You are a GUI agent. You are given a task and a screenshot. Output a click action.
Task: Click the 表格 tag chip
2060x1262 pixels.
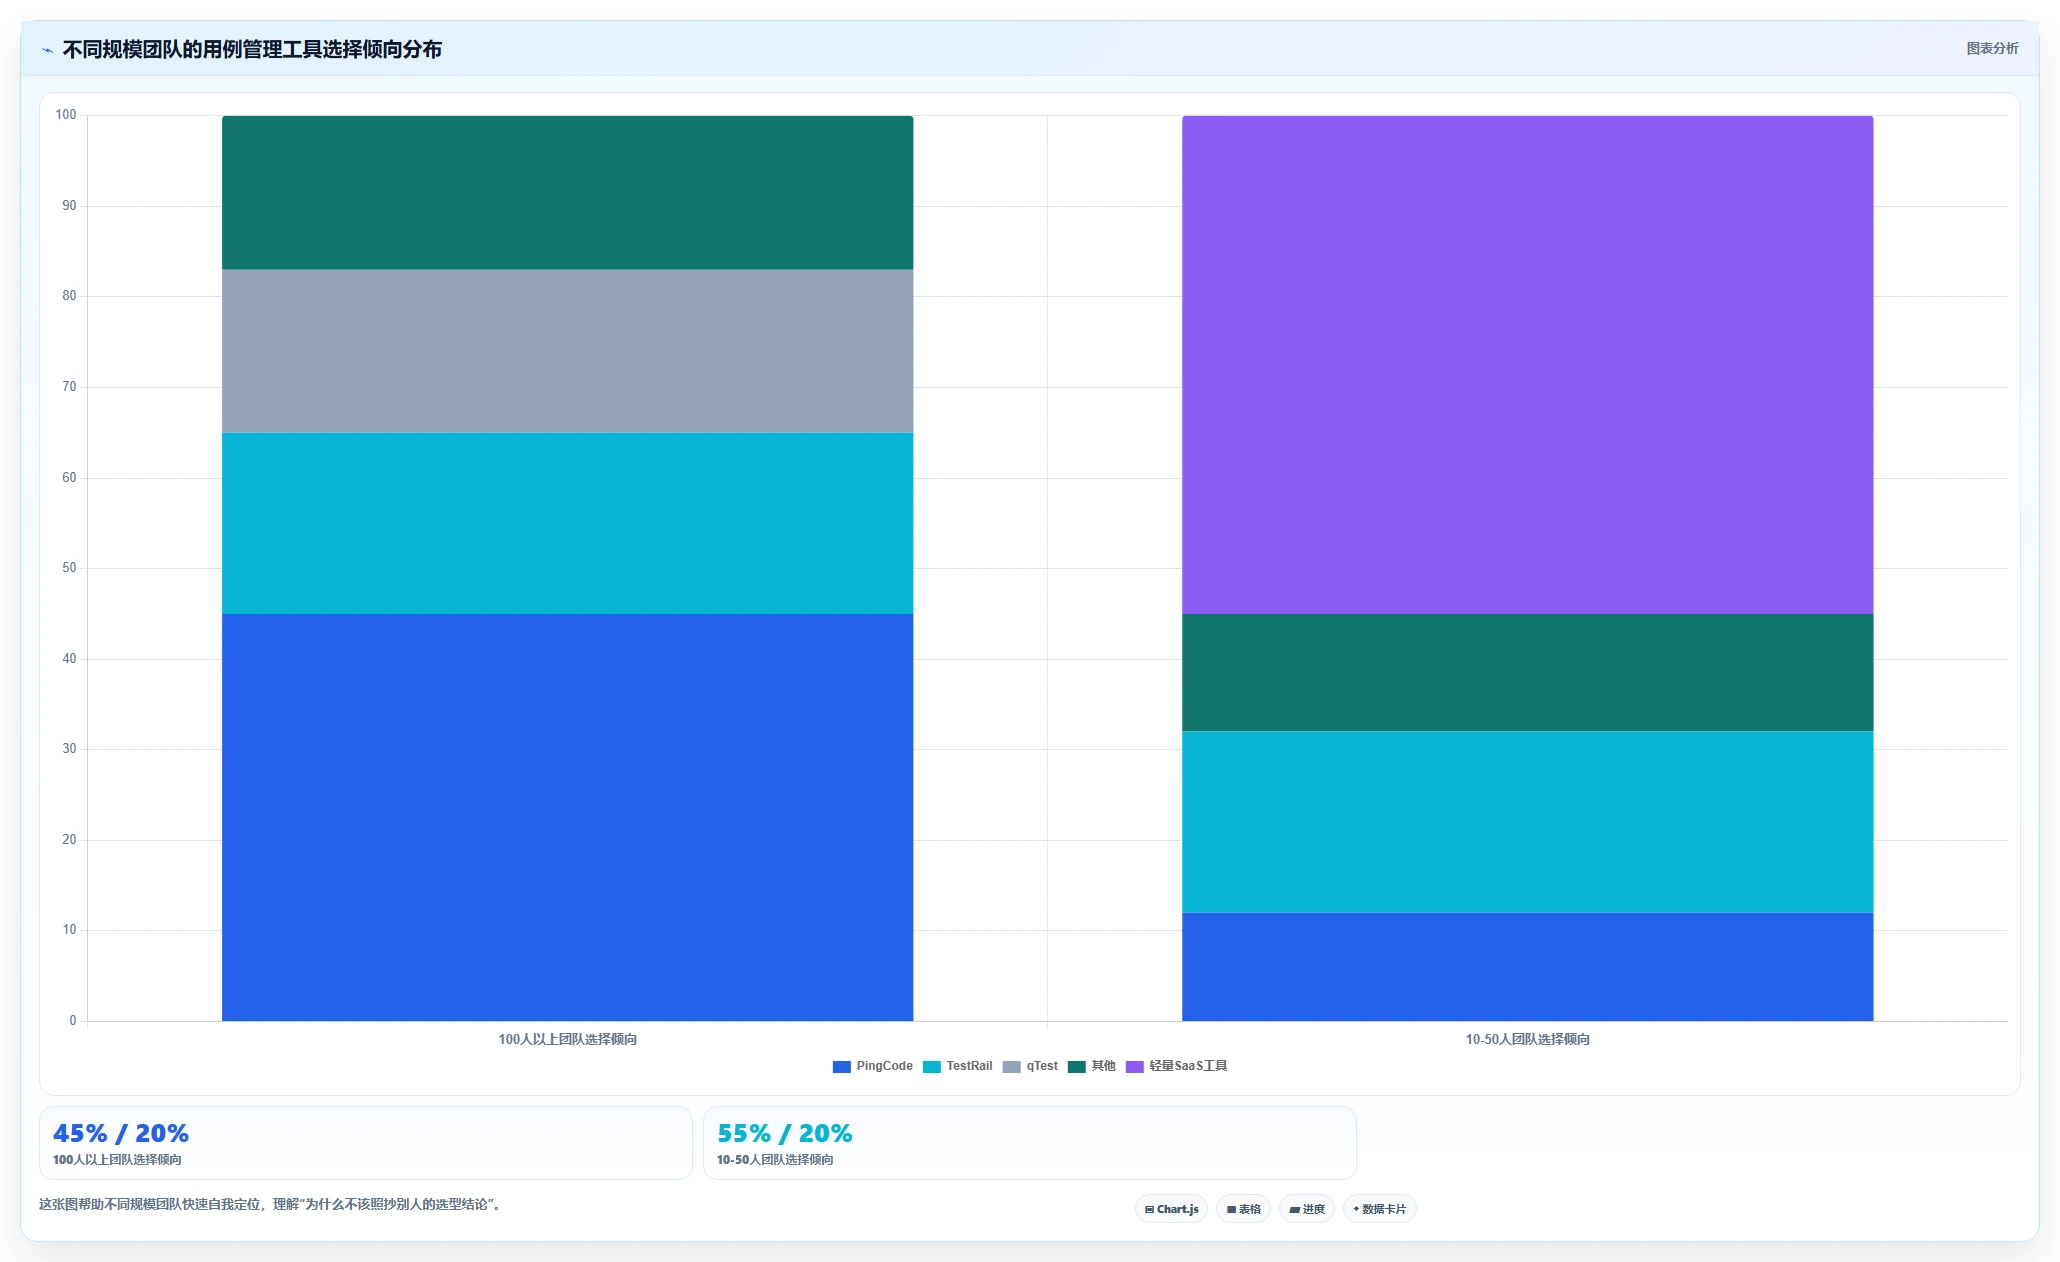1243,1209
